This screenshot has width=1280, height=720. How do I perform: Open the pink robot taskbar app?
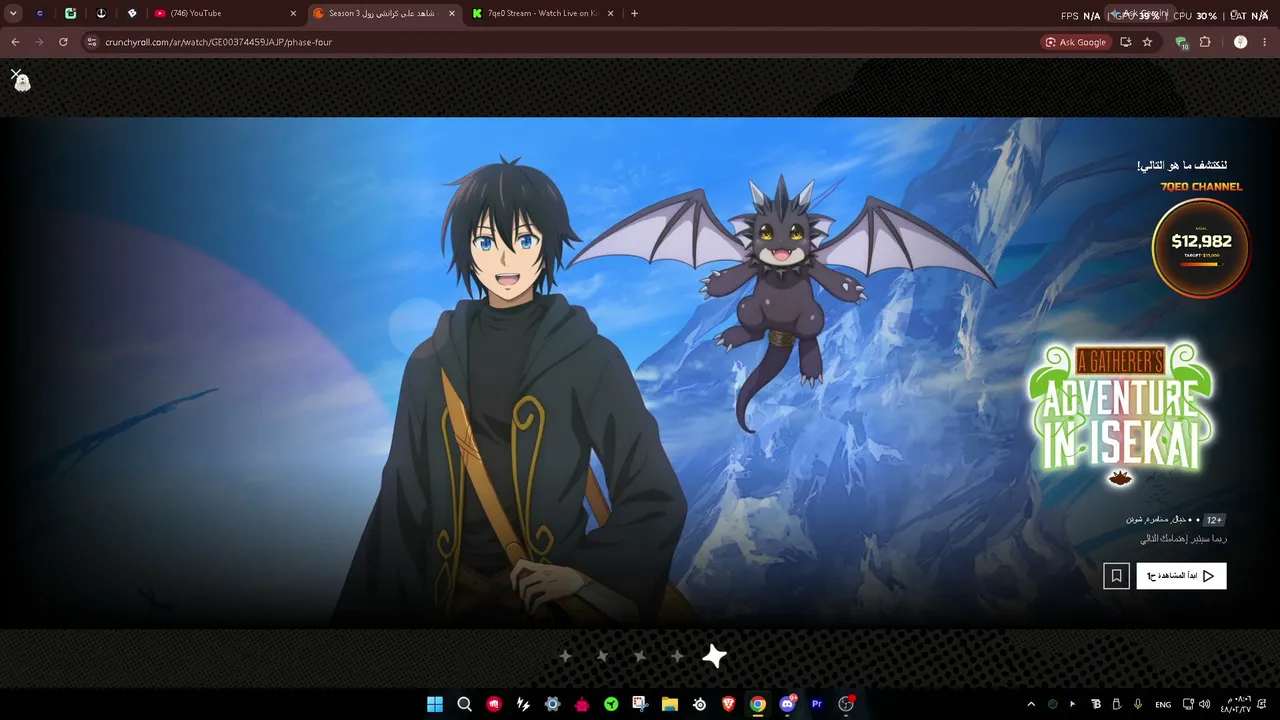(x=582, y=704)
